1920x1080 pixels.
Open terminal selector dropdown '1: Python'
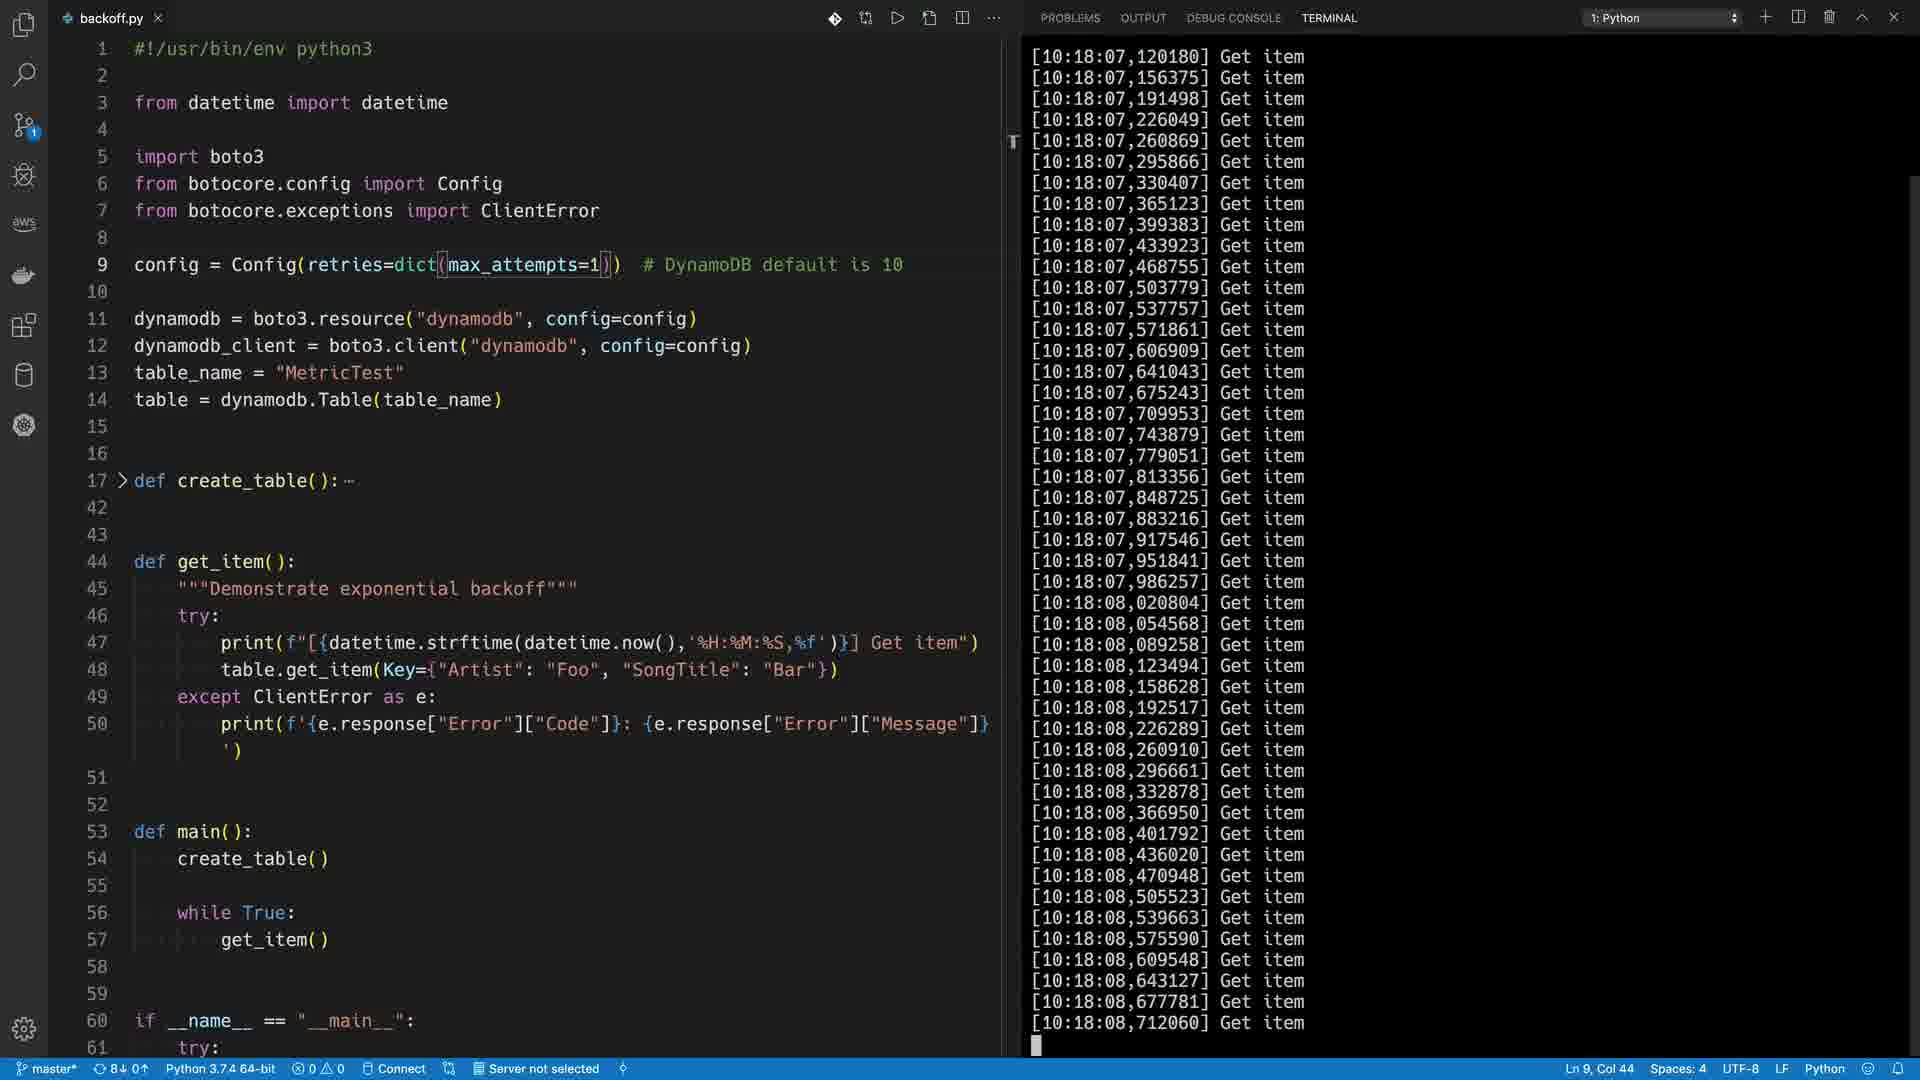[1663, 18]
